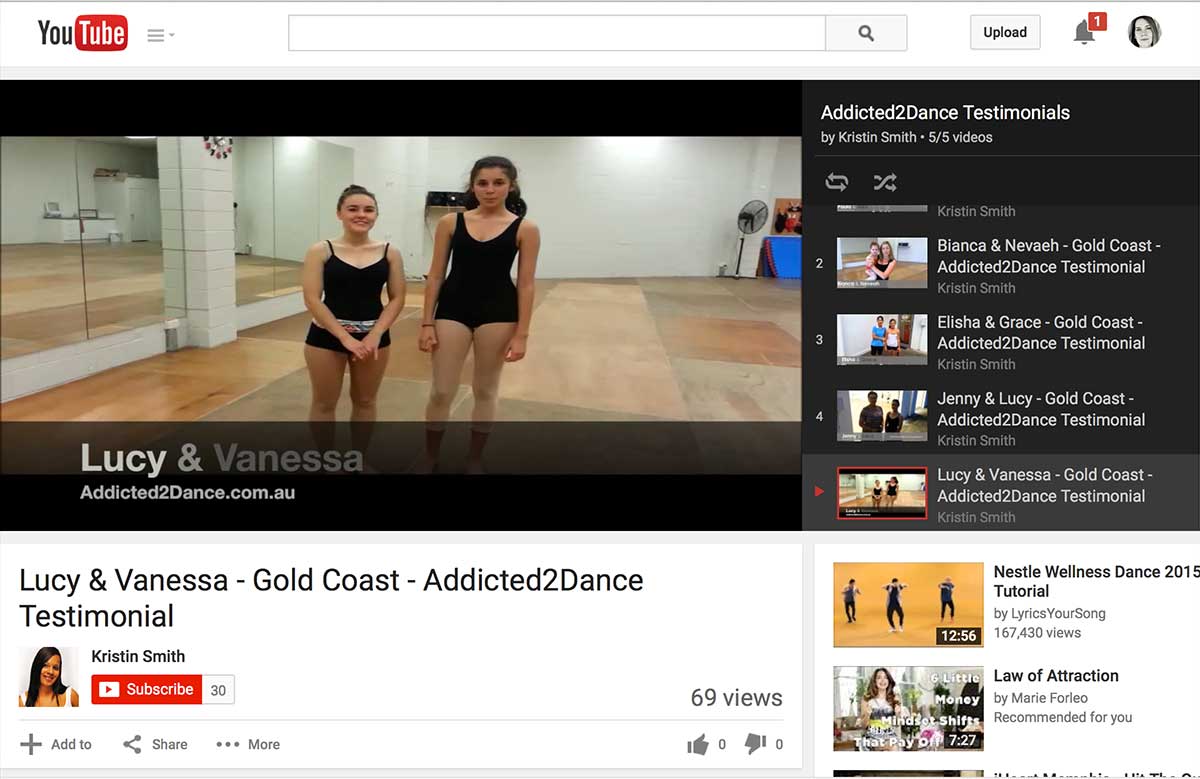Click LyricsYourSong channel name

1060,613
